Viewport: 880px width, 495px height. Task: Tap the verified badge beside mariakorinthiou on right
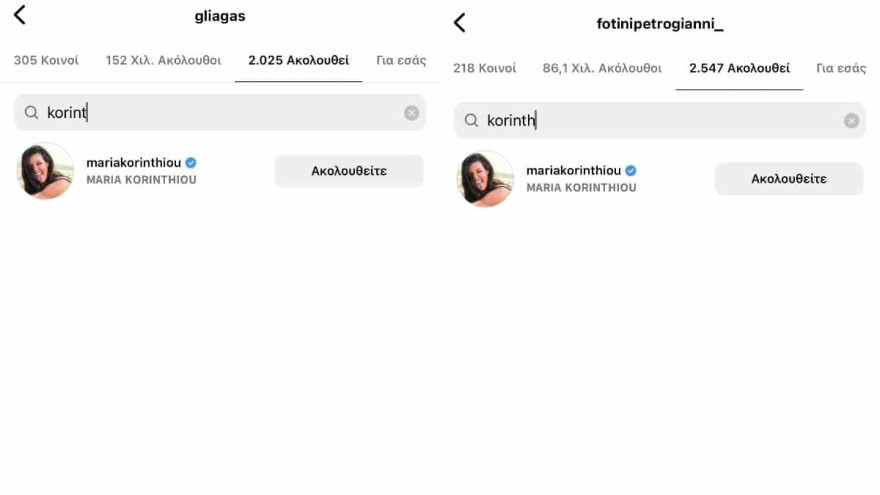(631, 171)
